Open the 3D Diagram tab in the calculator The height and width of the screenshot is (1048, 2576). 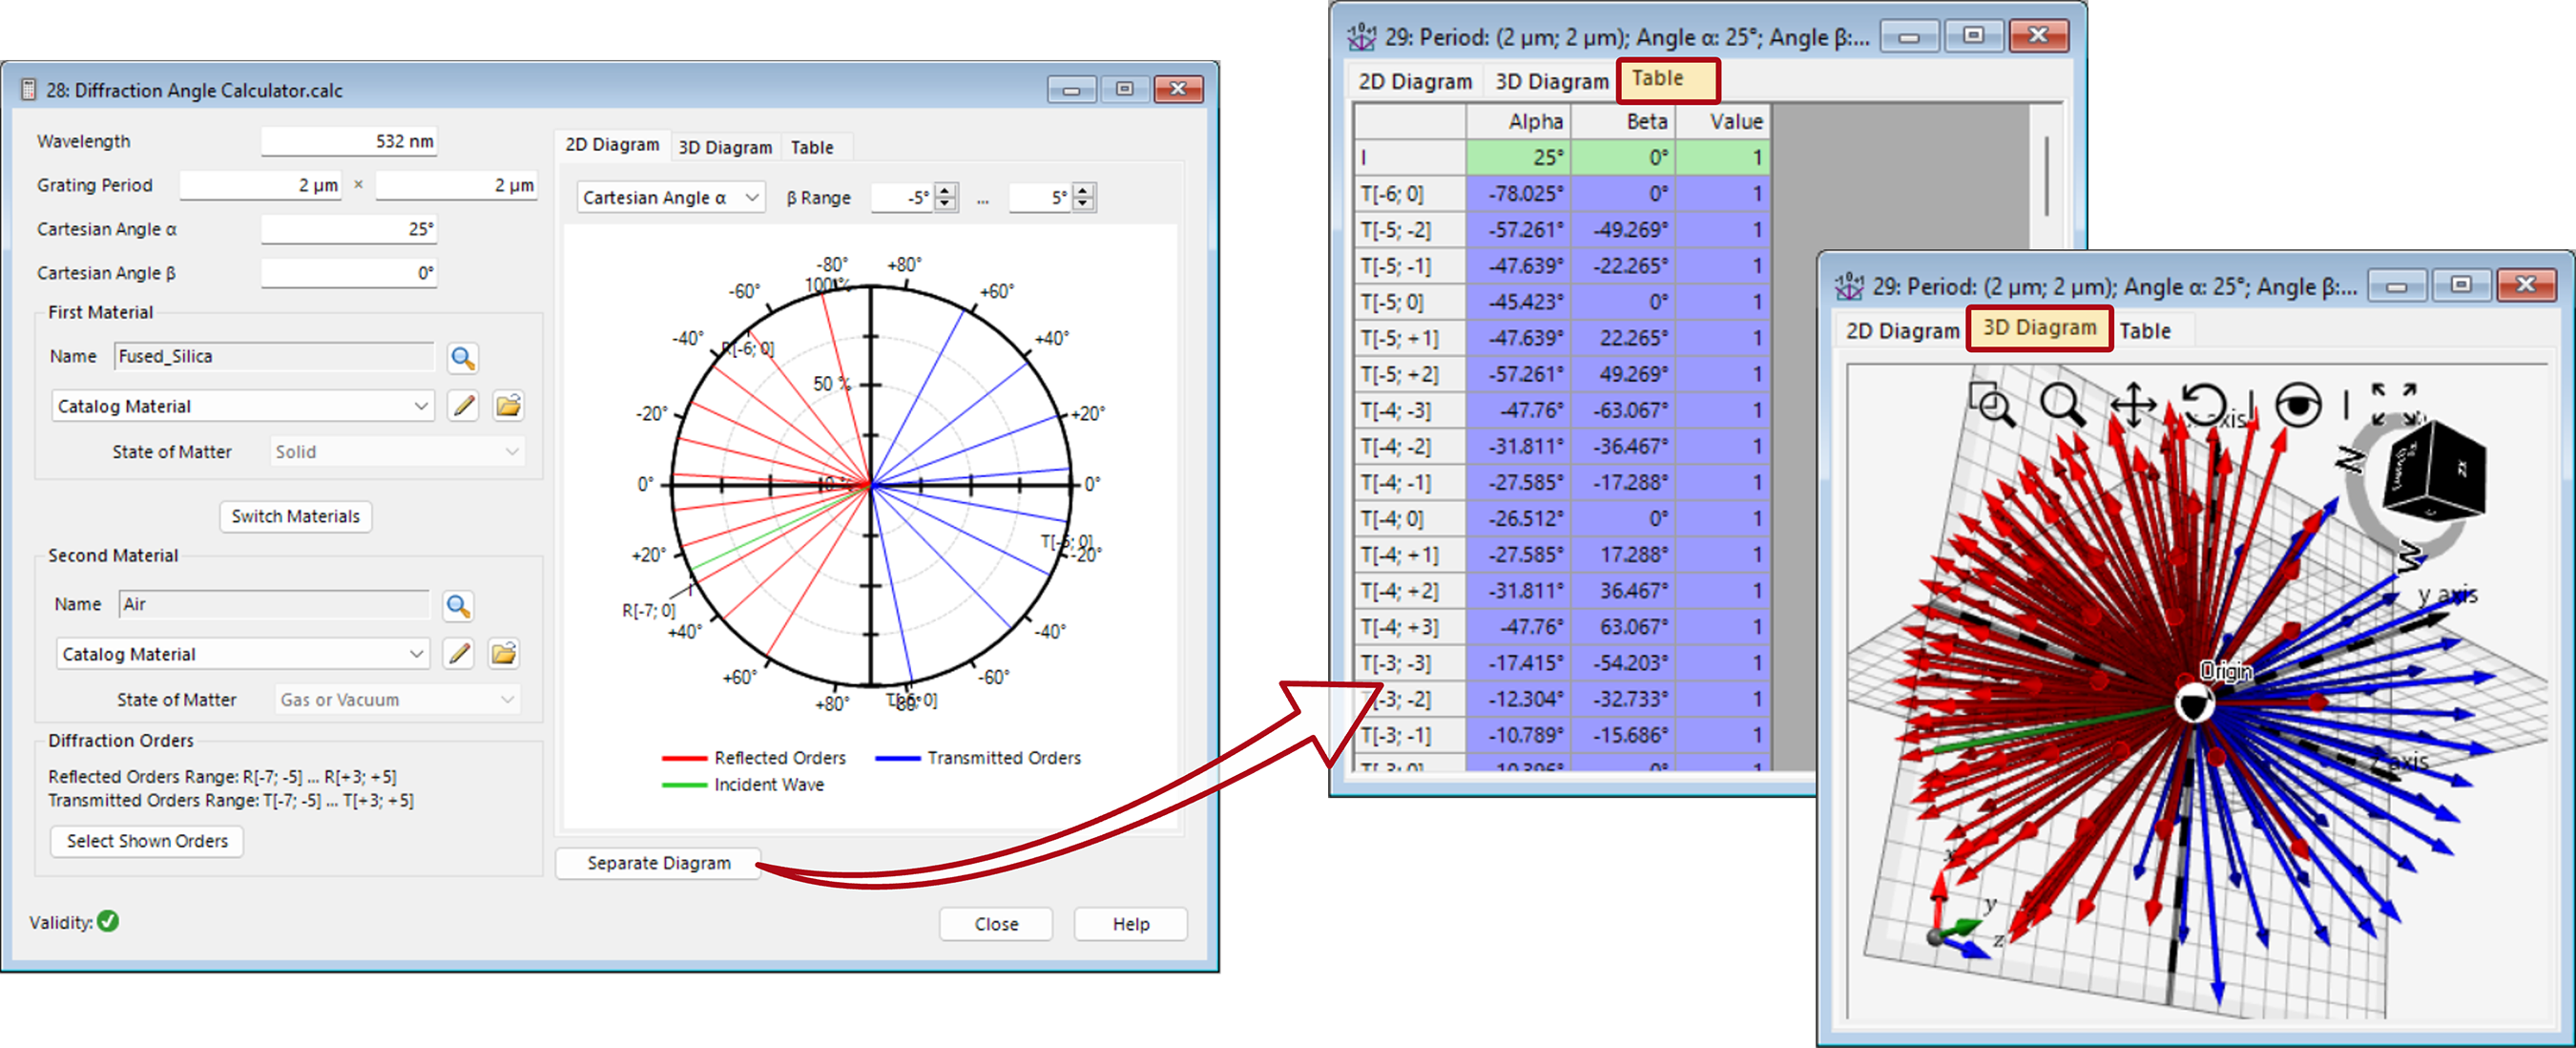click(x=724, y=147)
